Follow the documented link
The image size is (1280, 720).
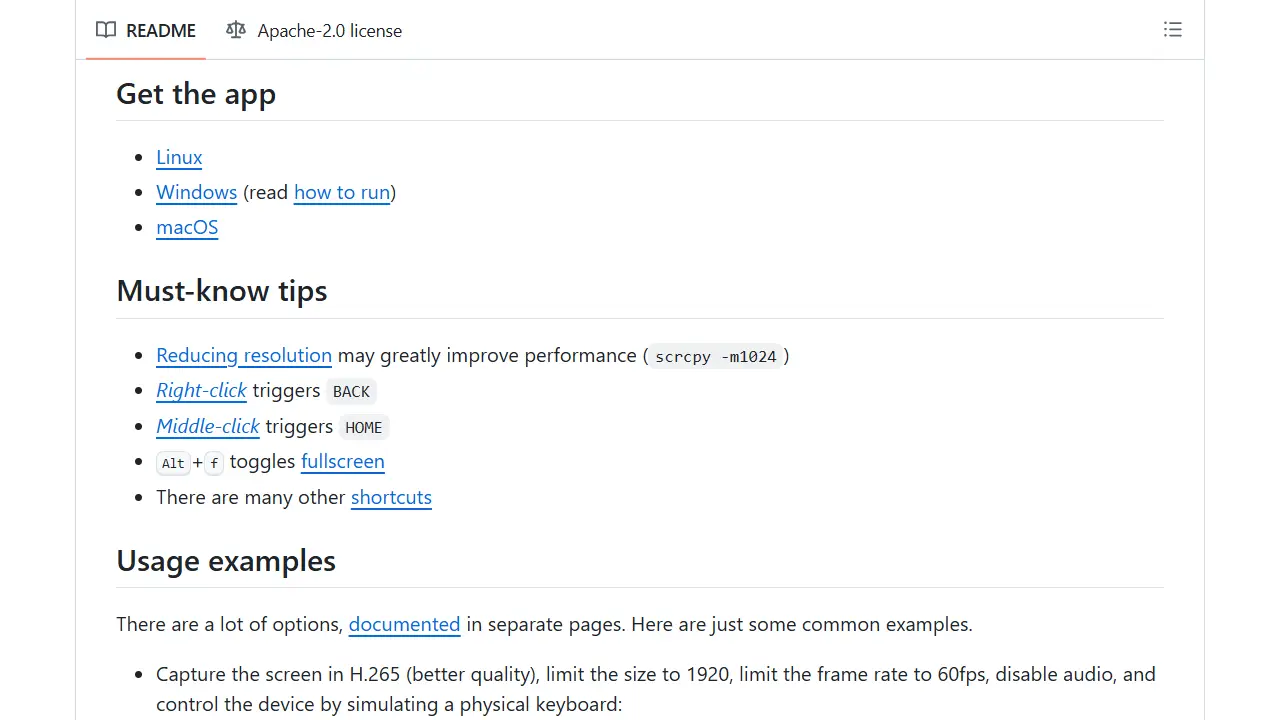(404, 624)
